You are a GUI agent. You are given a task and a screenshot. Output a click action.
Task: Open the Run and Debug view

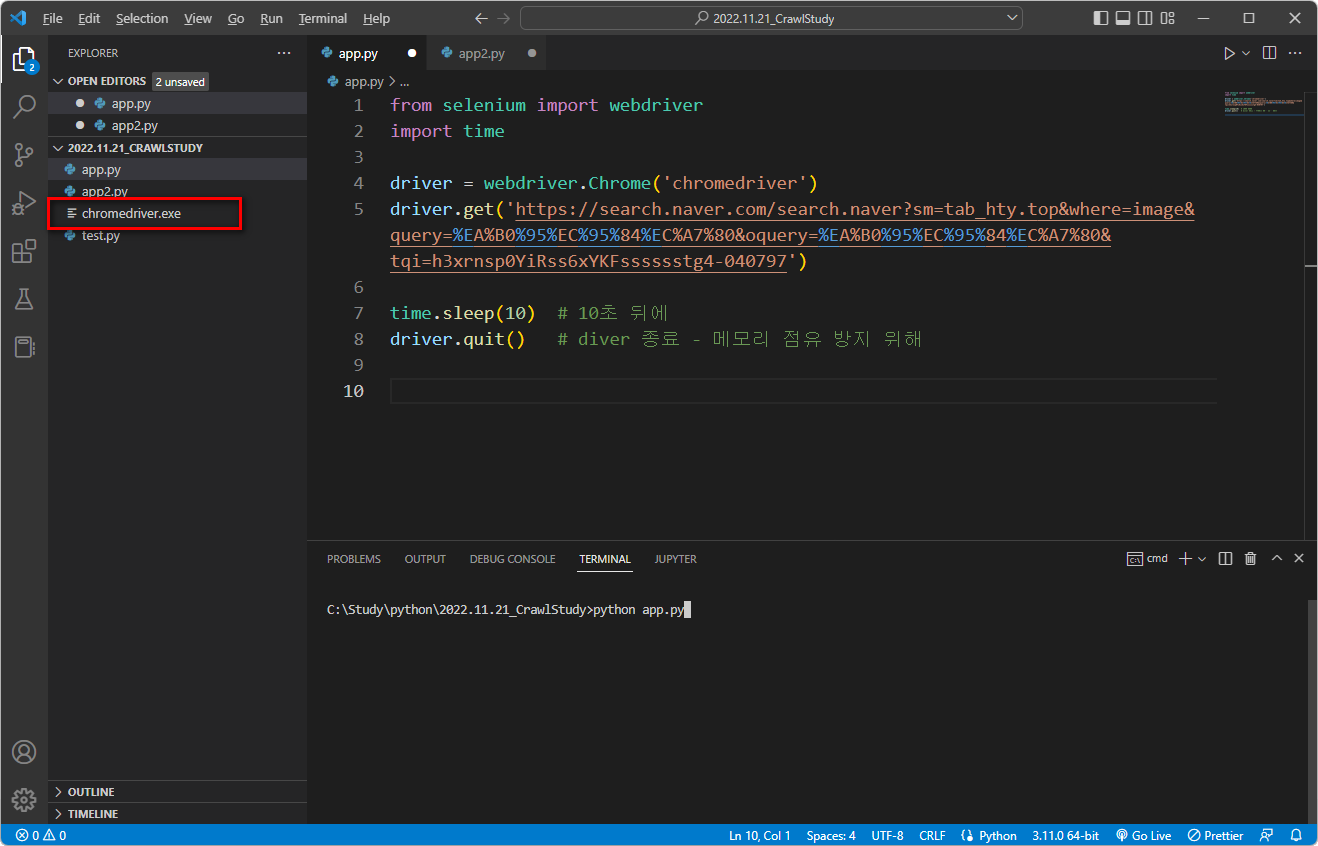tap(24, 203)
